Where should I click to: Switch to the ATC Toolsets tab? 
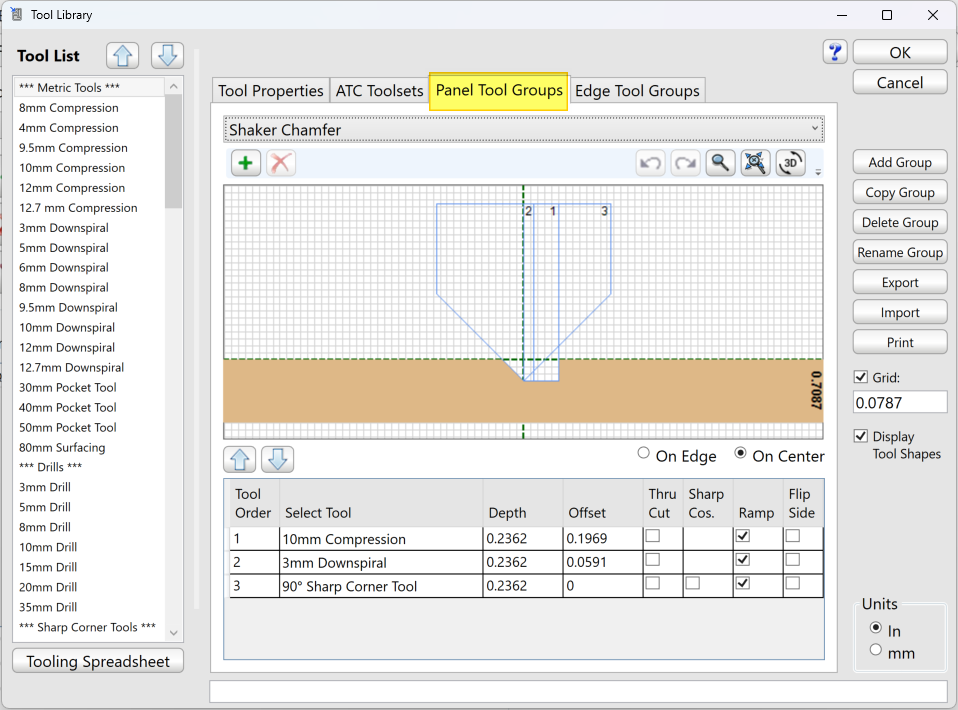[x=379, y=91]
